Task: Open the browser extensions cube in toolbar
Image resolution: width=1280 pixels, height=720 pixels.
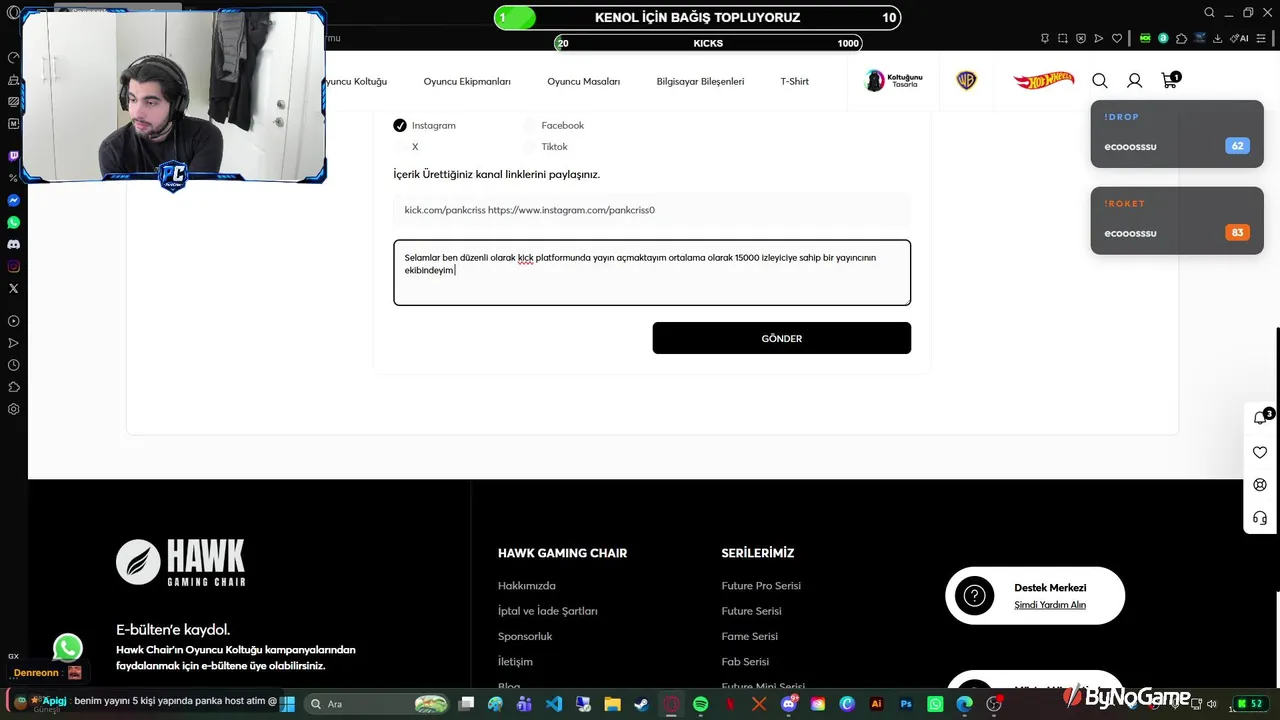Action: (1181, 38)
